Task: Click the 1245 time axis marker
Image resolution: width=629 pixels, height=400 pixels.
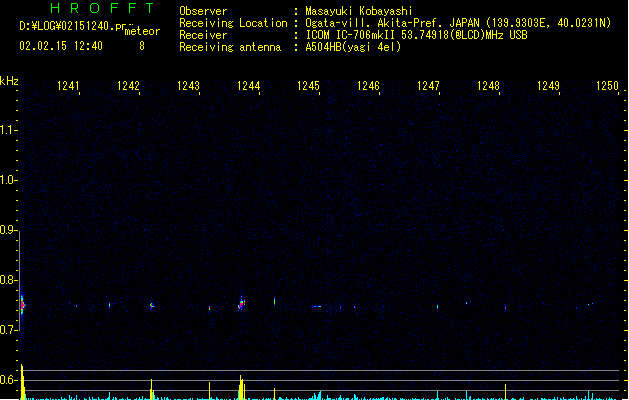Action: (x=308, y=86)
